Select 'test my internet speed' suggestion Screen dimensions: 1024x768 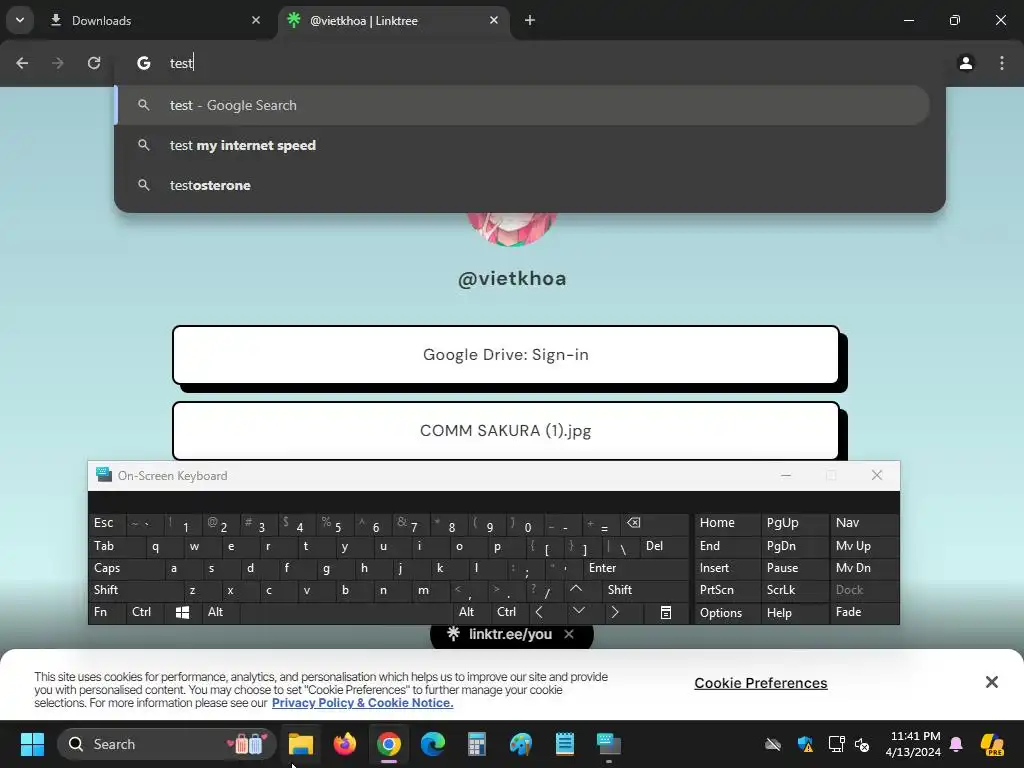[x=522, y=145]
